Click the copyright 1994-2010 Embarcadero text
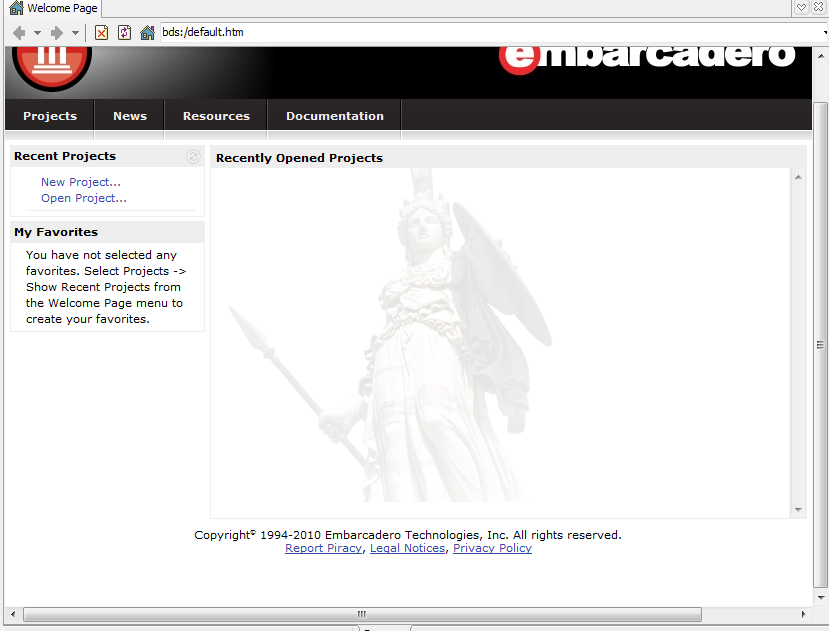829x631 pixels. pos(408,535)
